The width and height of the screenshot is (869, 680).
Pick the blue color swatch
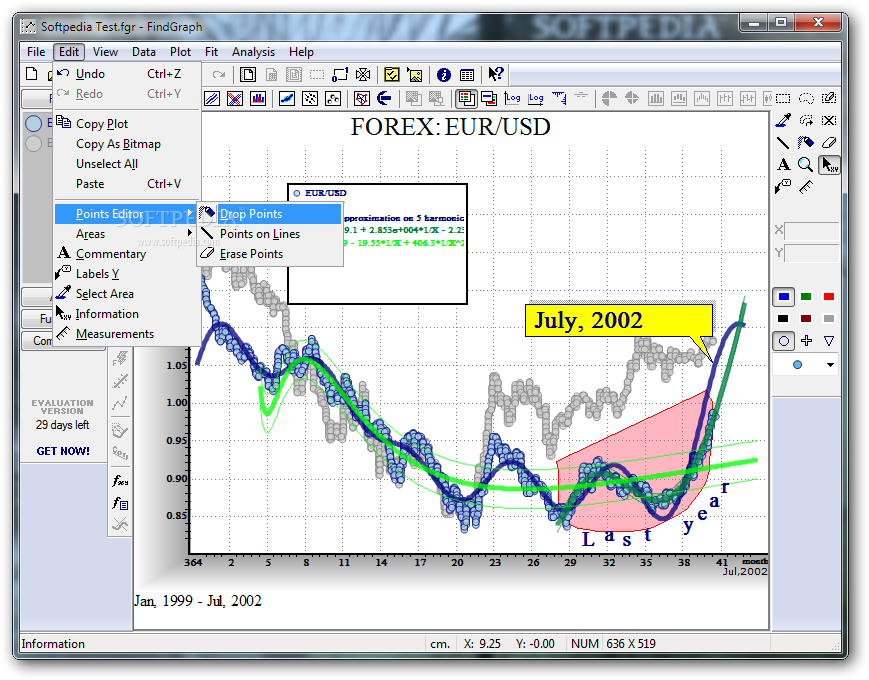click(x=784, y=296)
